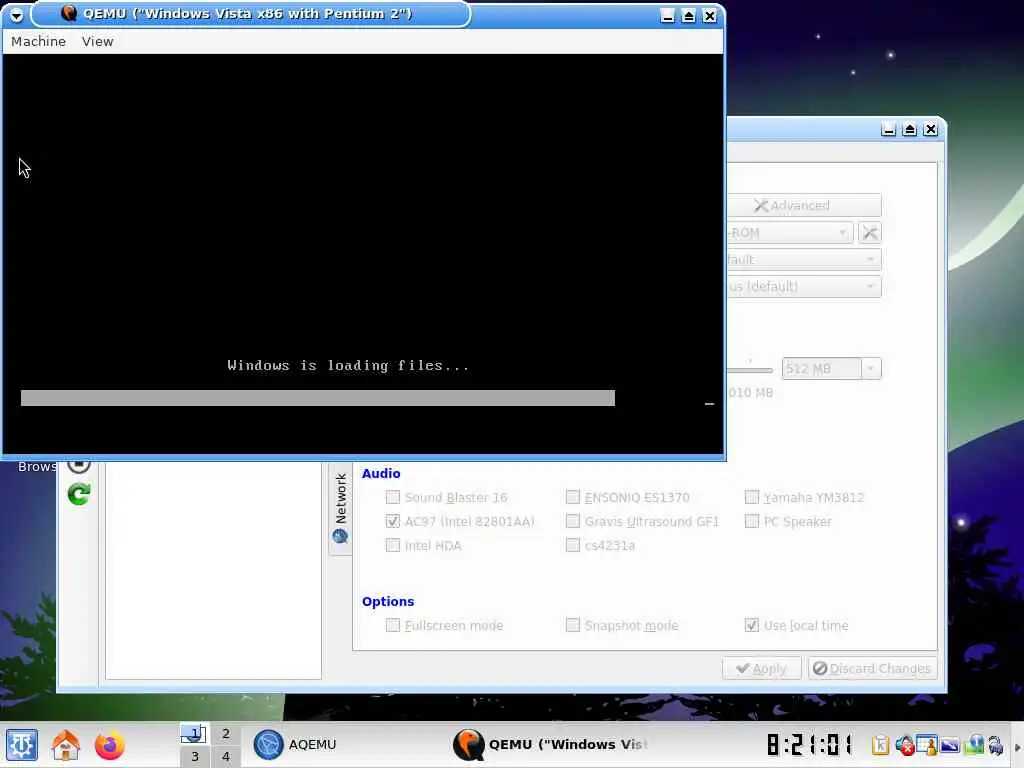Click the tools icon beside the -ROM dropdown
1024x768 pixels.
pos(870,232)
